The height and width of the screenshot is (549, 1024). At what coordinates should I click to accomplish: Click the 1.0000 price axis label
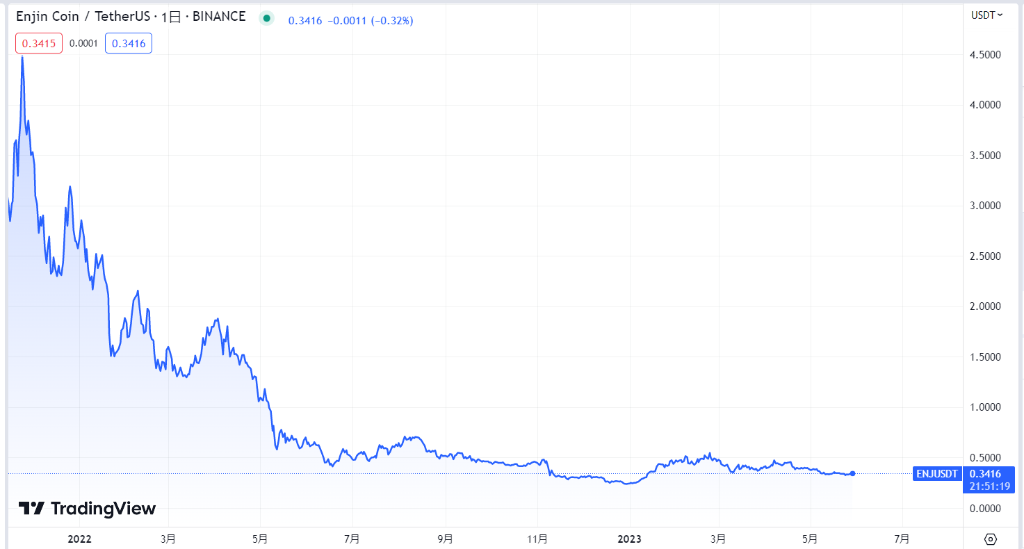[985, 407]
